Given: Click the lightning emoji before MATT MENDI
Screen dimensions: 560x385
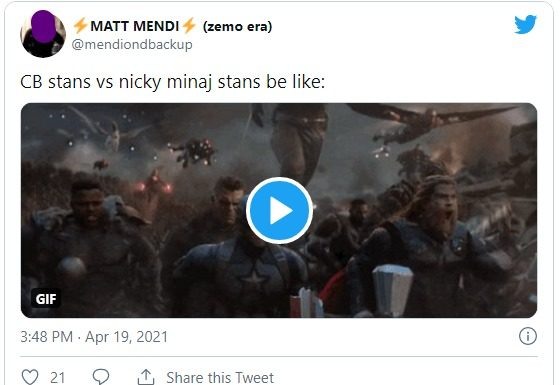Looking at the screenshot, I should point(80,26).
